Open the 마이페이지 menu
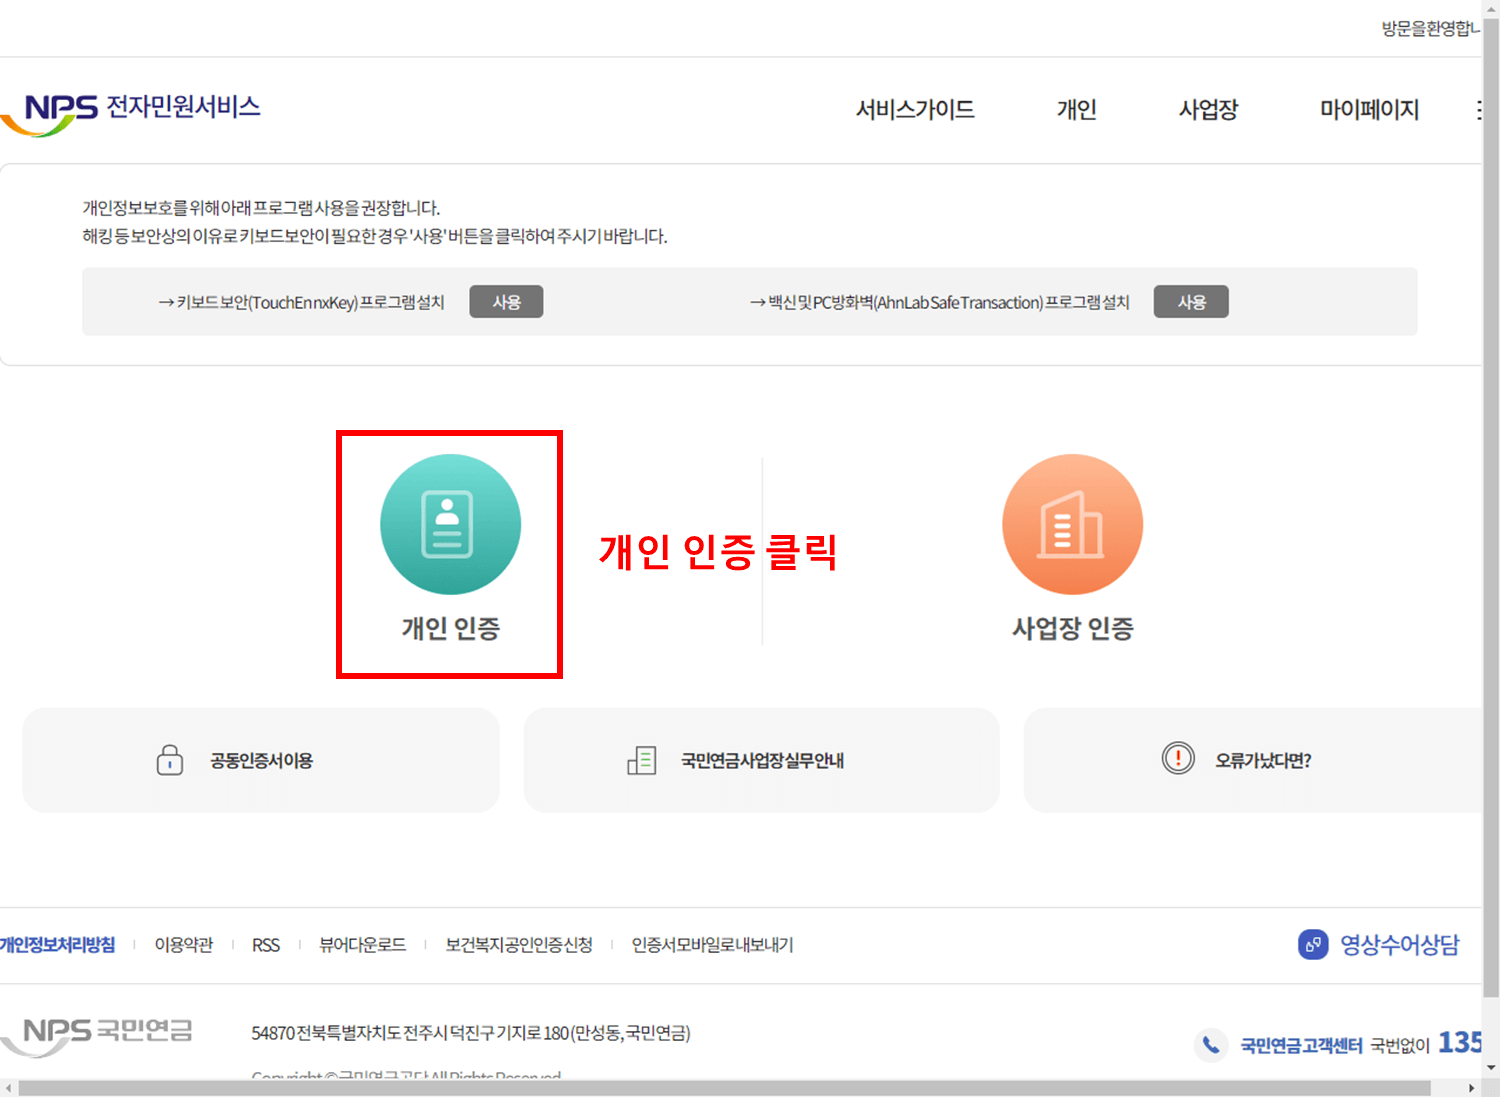 (1369, 109)
